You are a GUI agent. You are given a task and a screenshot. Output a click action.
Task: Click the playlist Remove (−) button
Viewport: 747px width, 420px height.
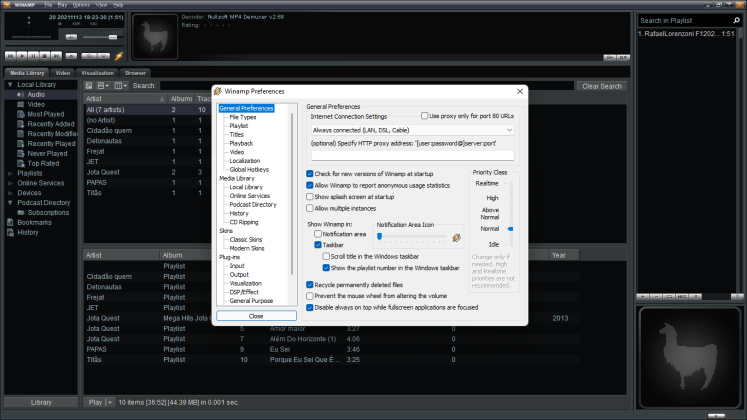(x=656, y=297)
